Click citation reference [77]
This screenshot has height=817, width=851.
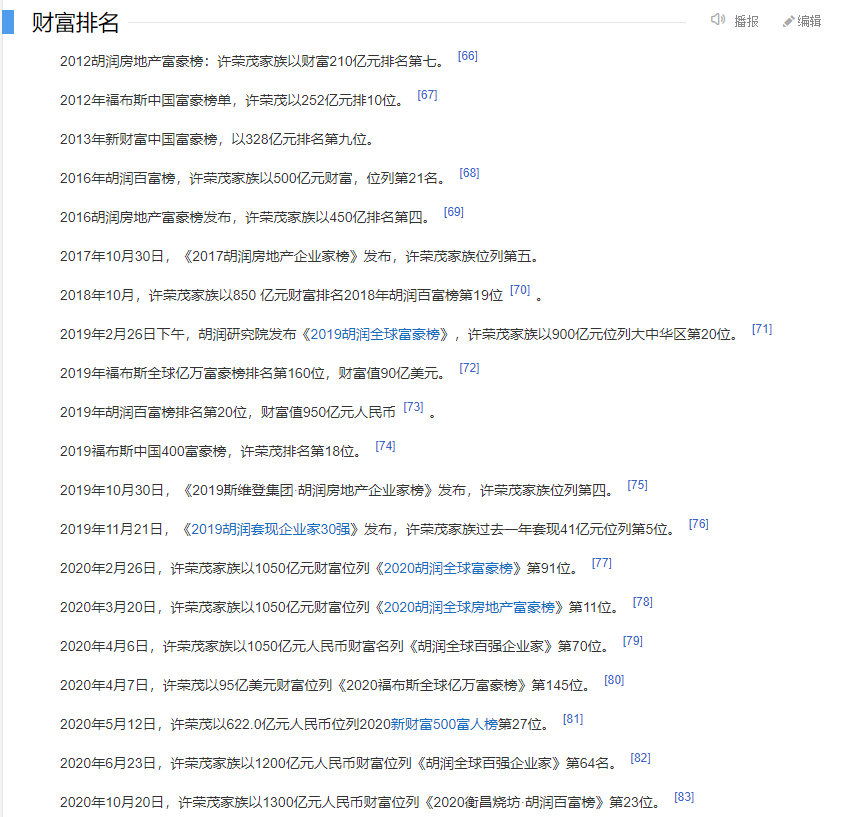click(601, 563)
